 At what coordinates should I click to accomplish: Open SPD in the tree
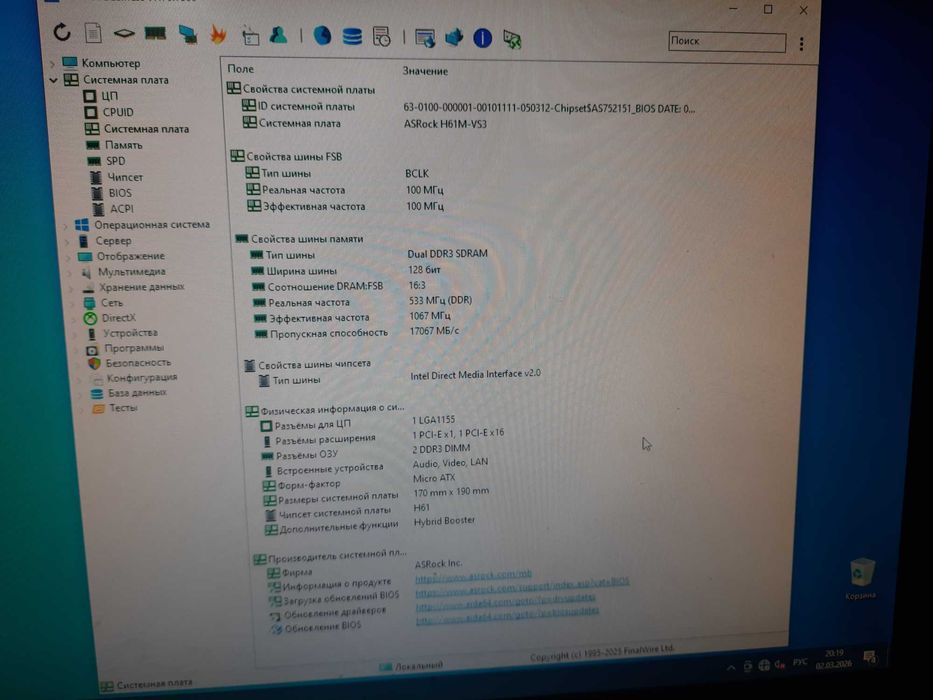click(107, 161)
